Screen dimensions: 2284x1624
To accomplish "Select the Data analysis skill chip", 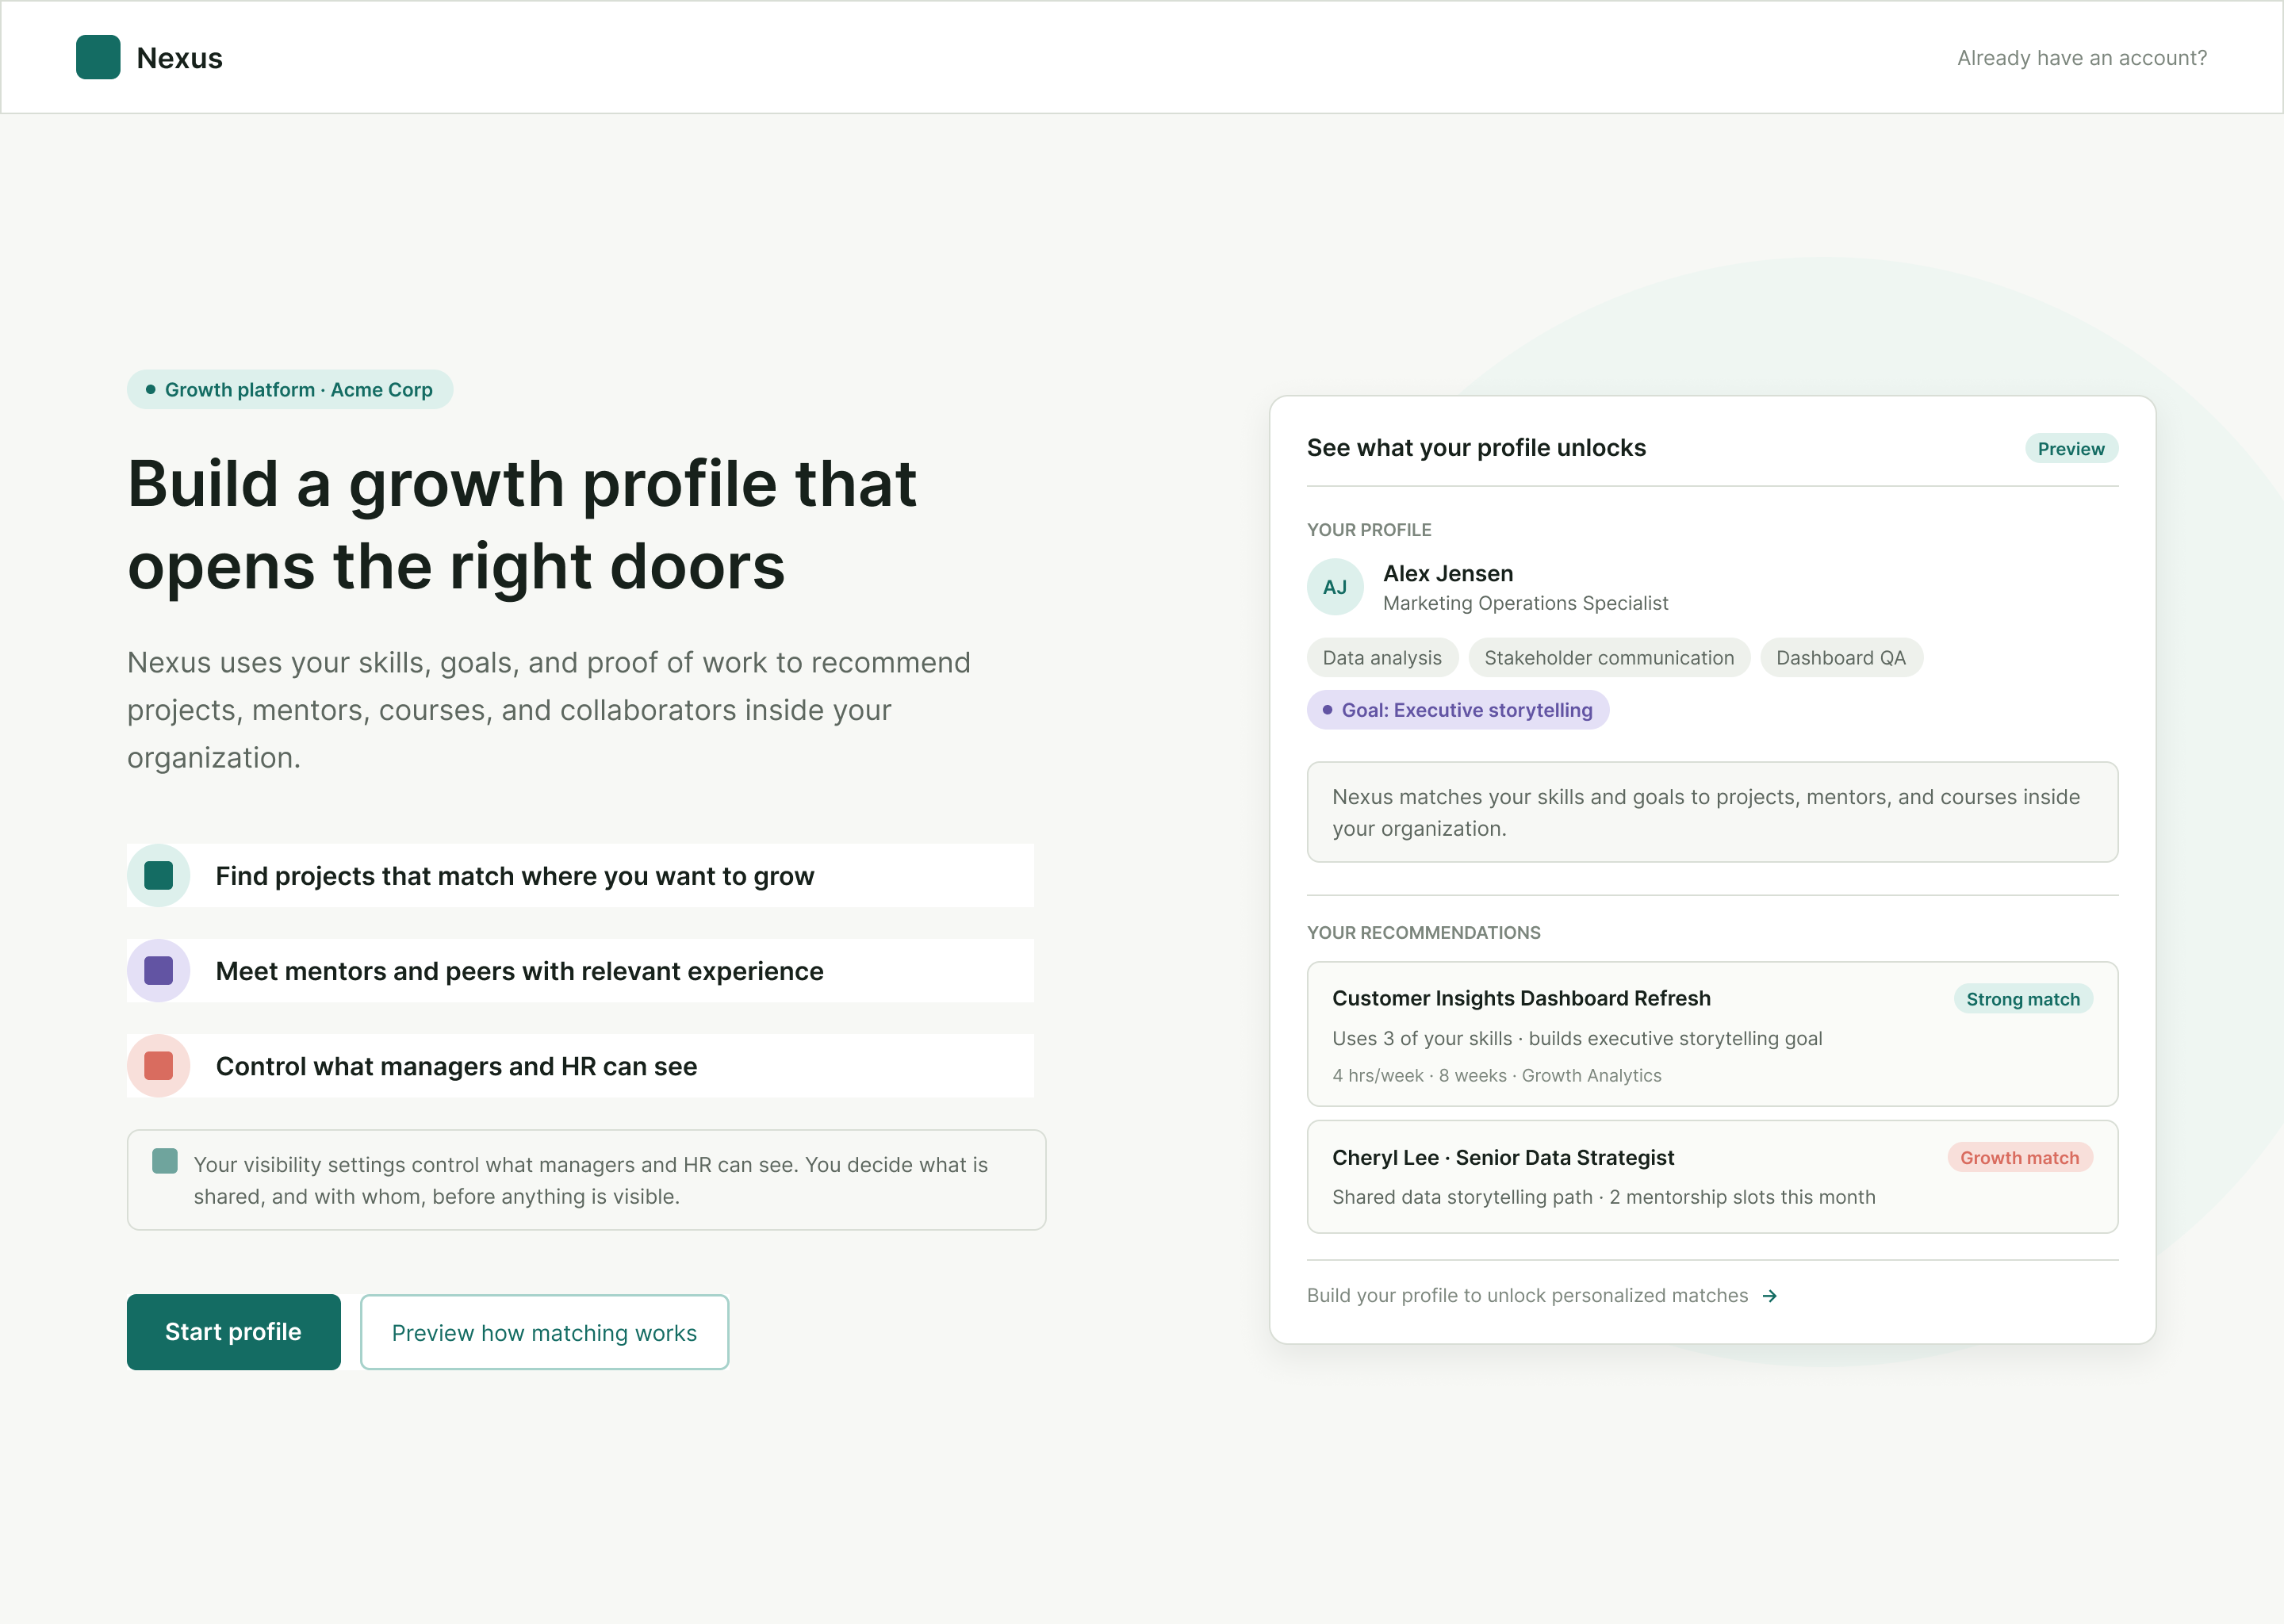I will click(1382, 658).
